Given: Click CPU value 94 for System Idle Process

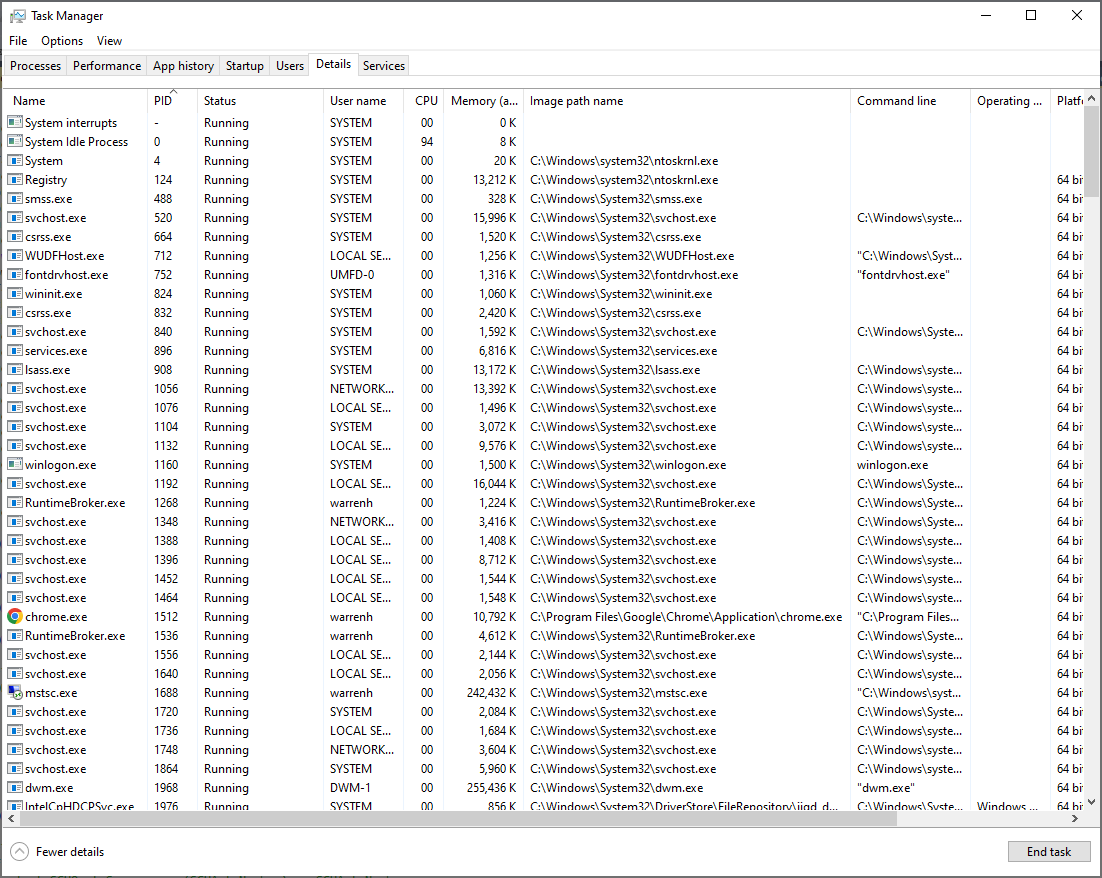Looking at the screenshot, I should [x=427, y=141].
